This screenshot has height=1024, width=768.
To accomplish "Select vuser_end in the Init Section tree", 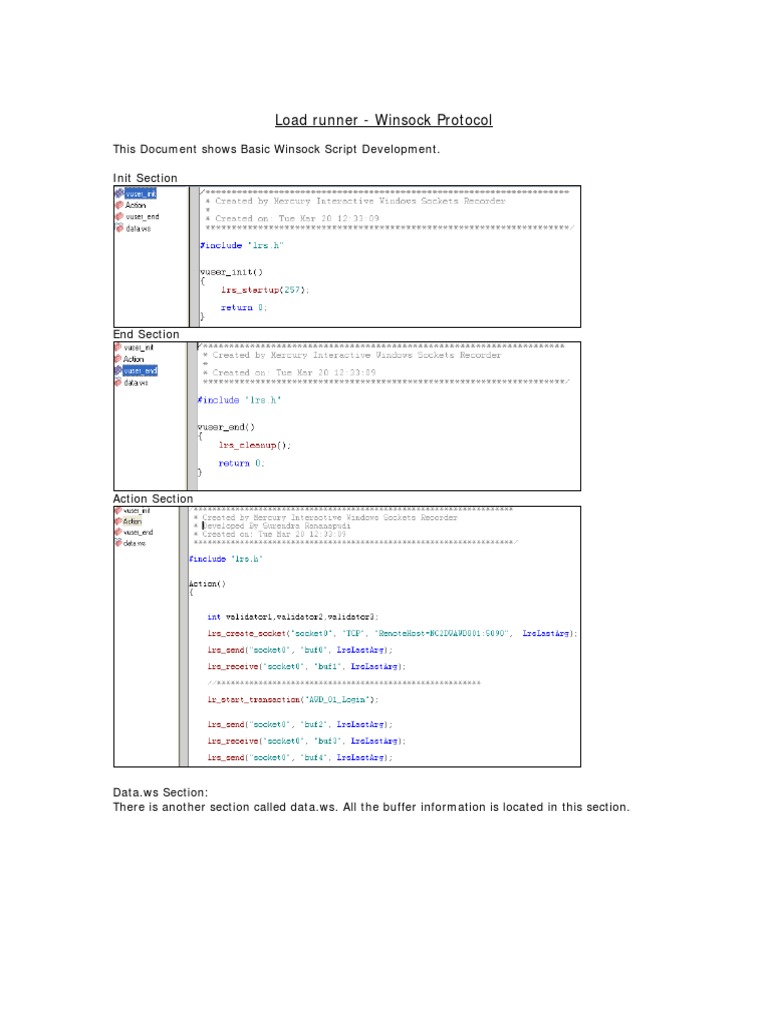I will pos(142,217).
